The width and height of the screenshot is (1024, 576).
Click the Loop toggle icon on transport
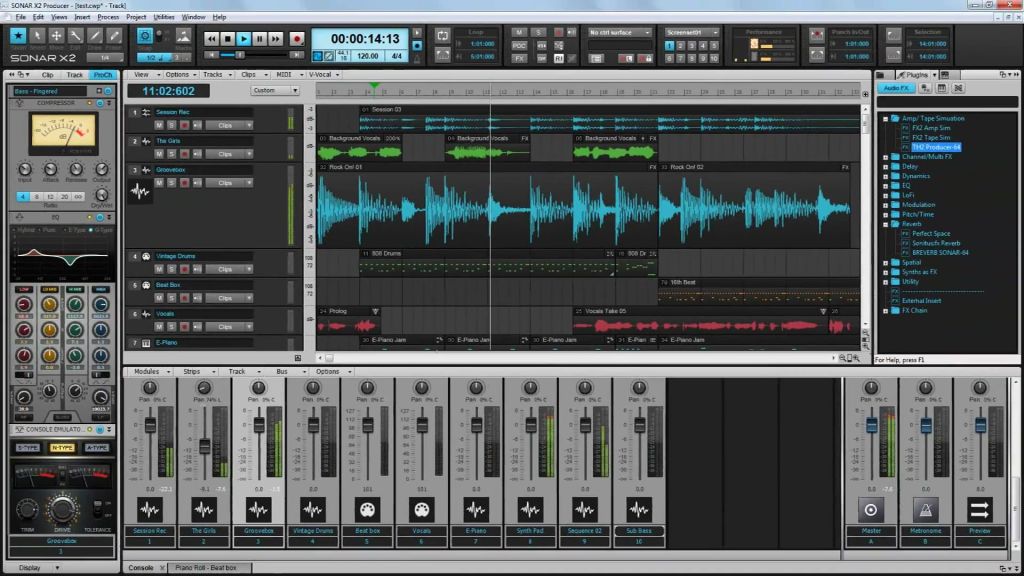coord(443,34)
